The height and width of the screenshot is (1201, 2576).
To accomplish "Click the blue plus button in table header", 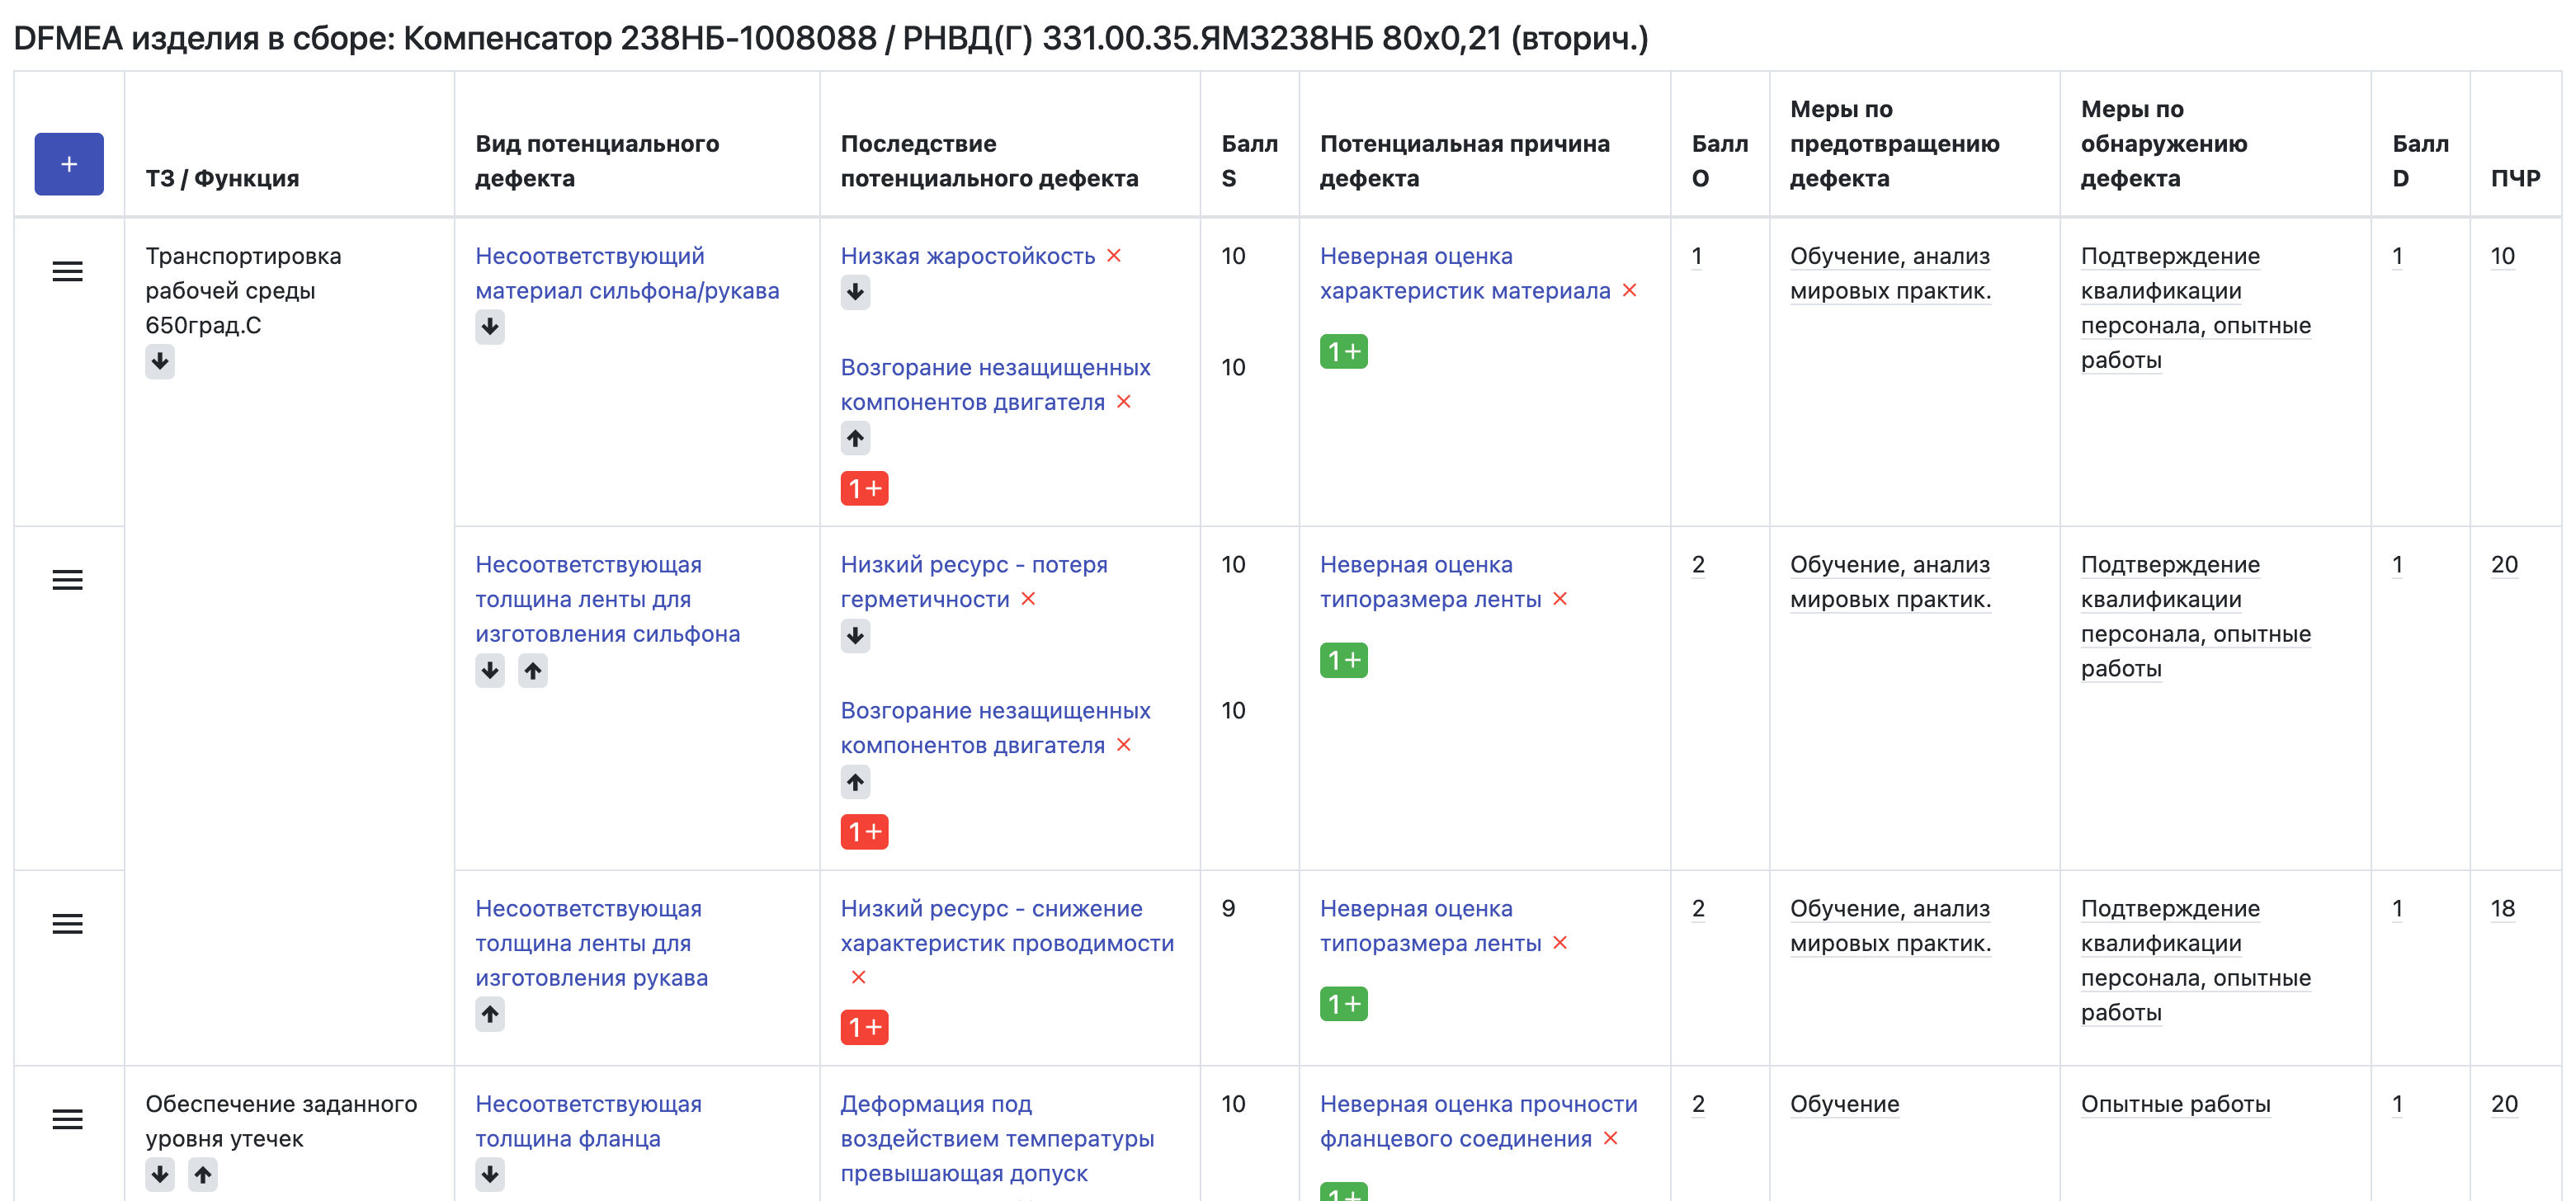I will point(69,164).
